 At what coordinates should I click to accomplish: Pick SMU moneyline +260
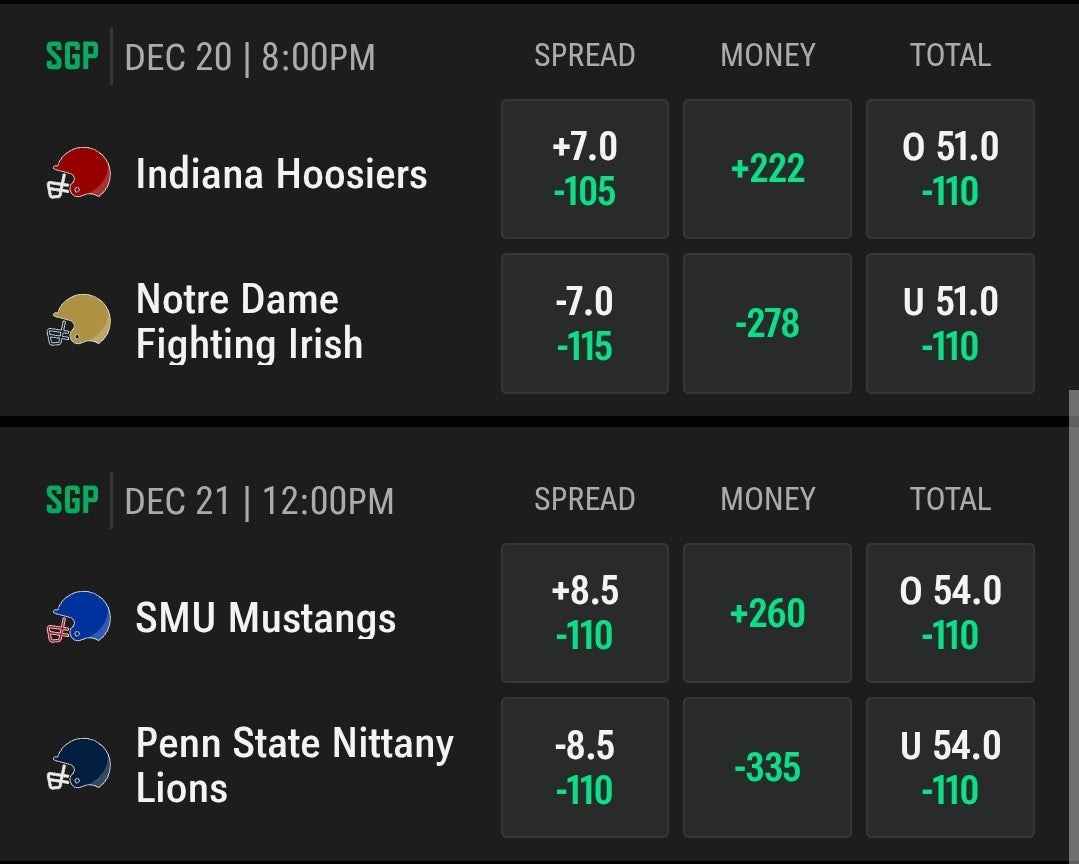pyautogui.click(x=767, y=613)
